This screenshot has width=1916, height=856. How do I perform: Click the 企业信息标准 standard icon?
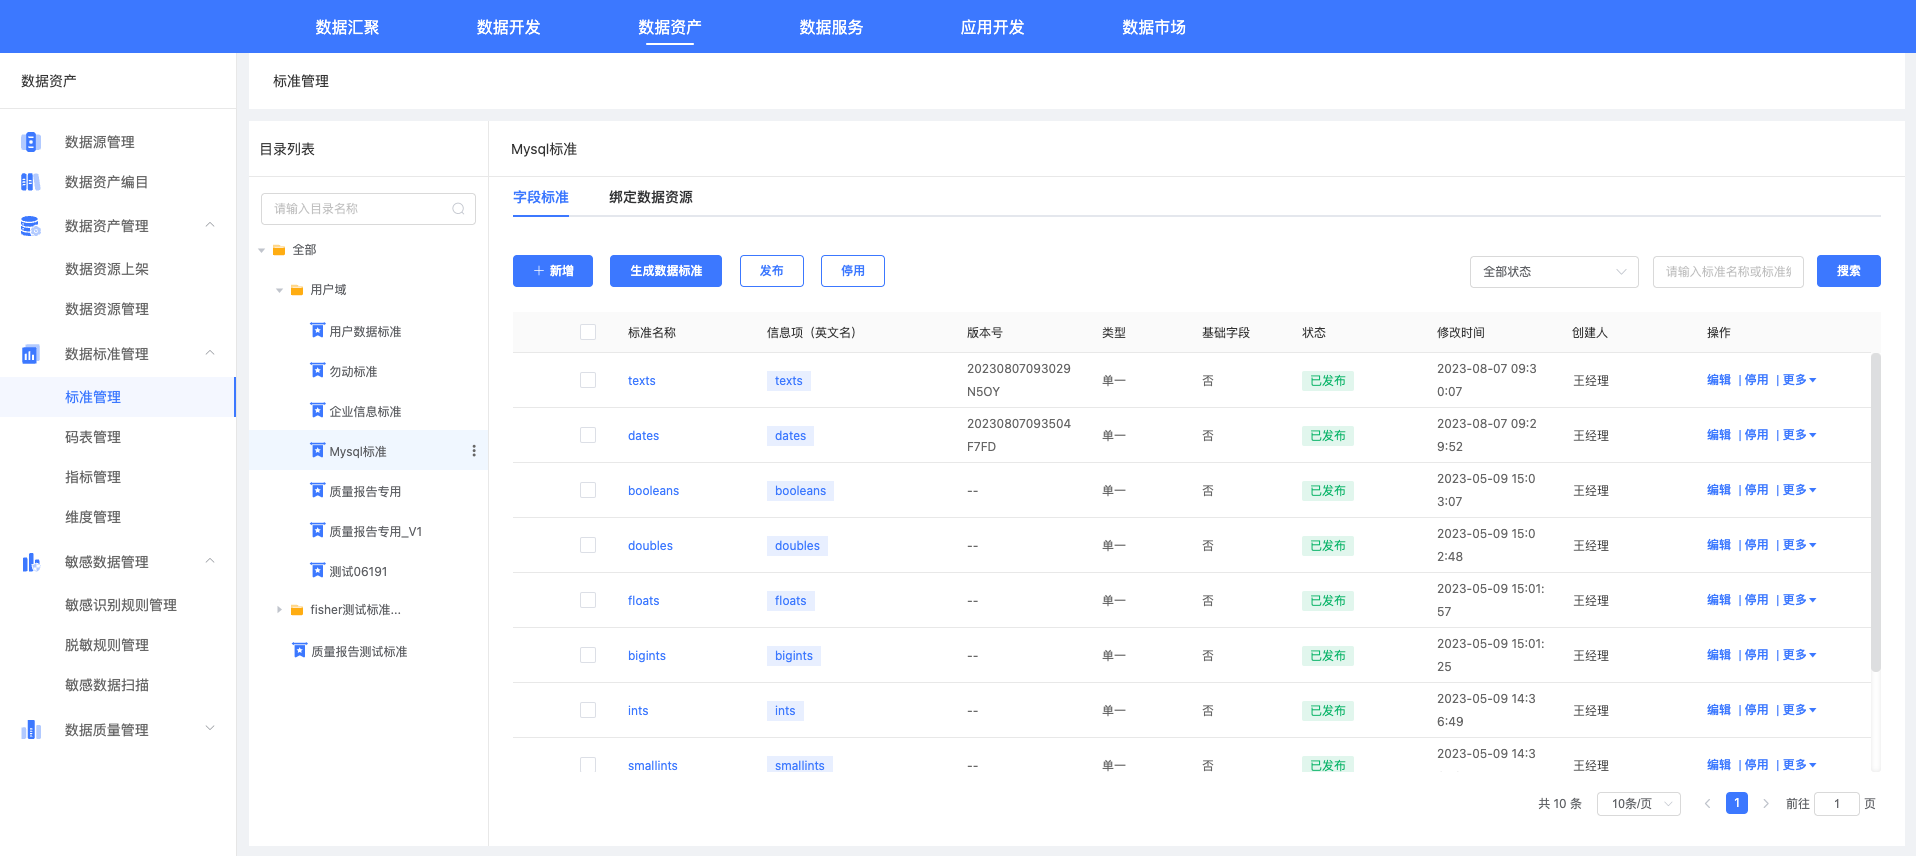coord(318,411)
